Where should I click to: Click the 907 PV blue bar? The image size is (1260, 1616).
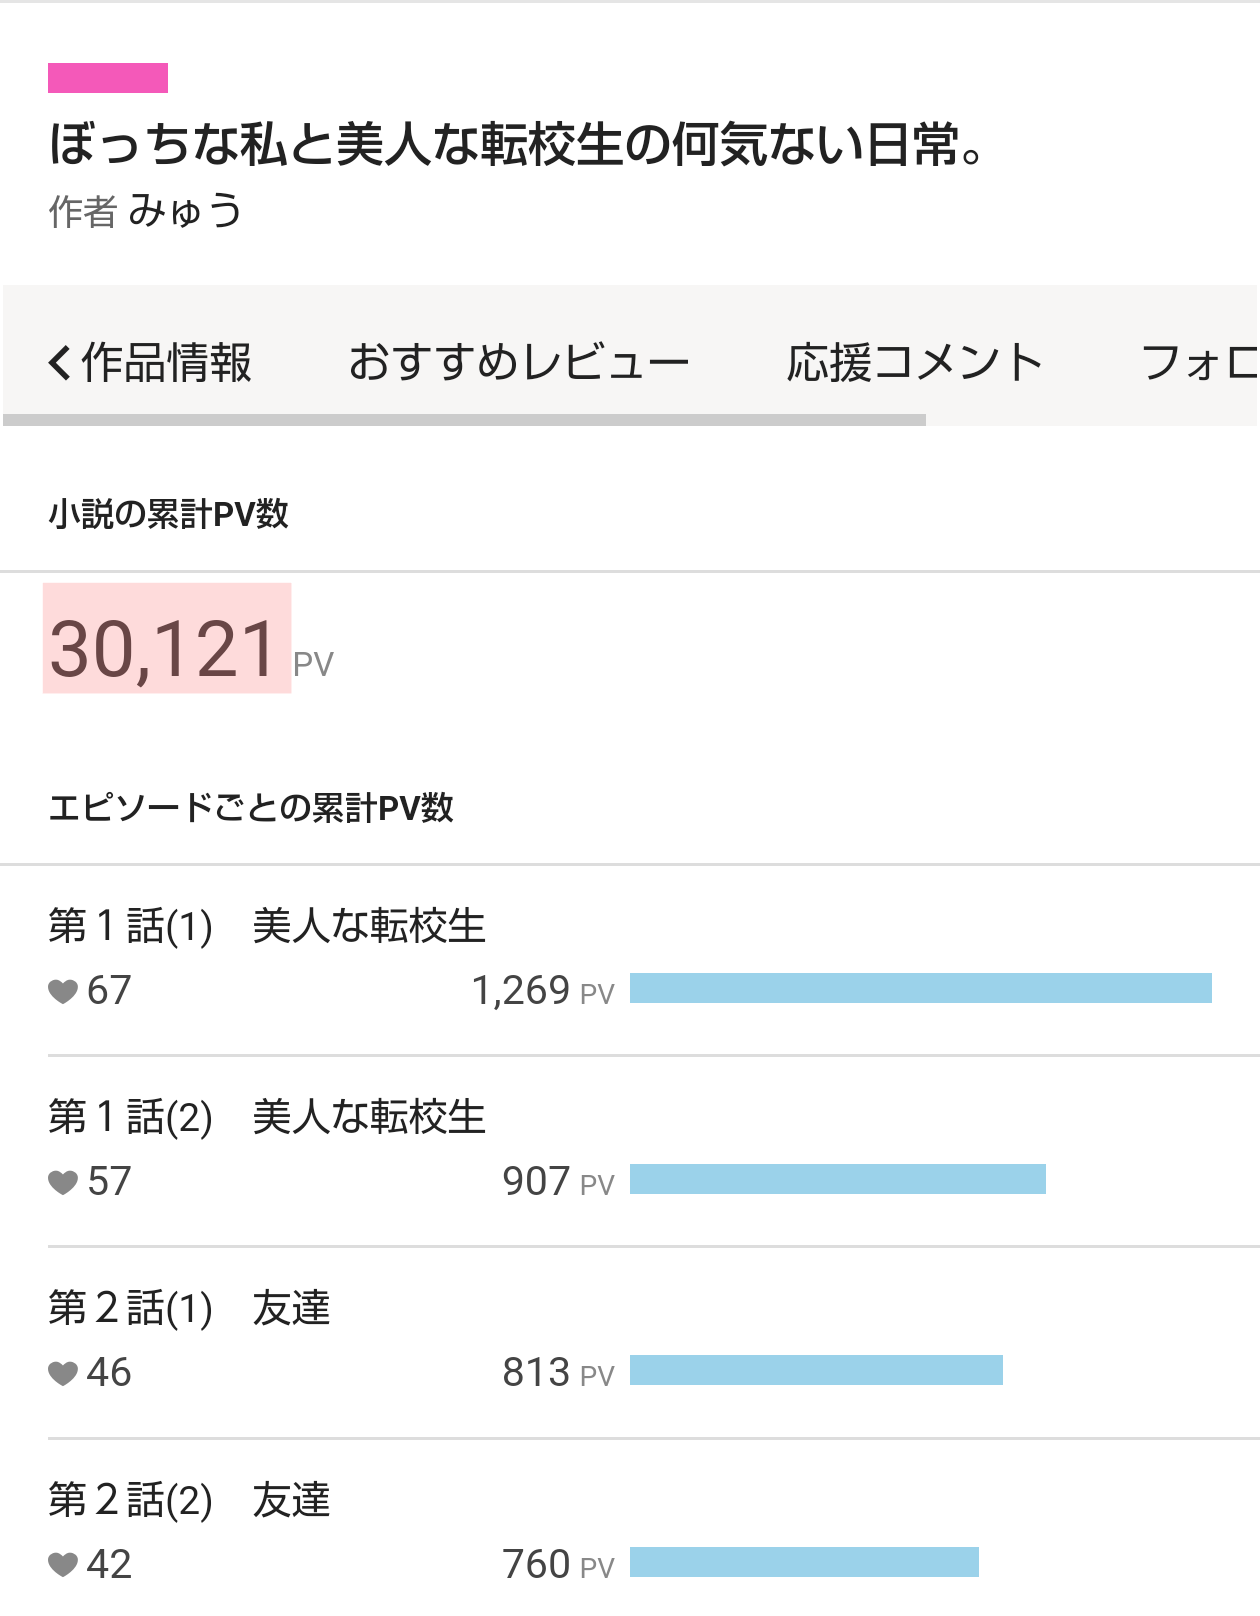click(837, 1179)
